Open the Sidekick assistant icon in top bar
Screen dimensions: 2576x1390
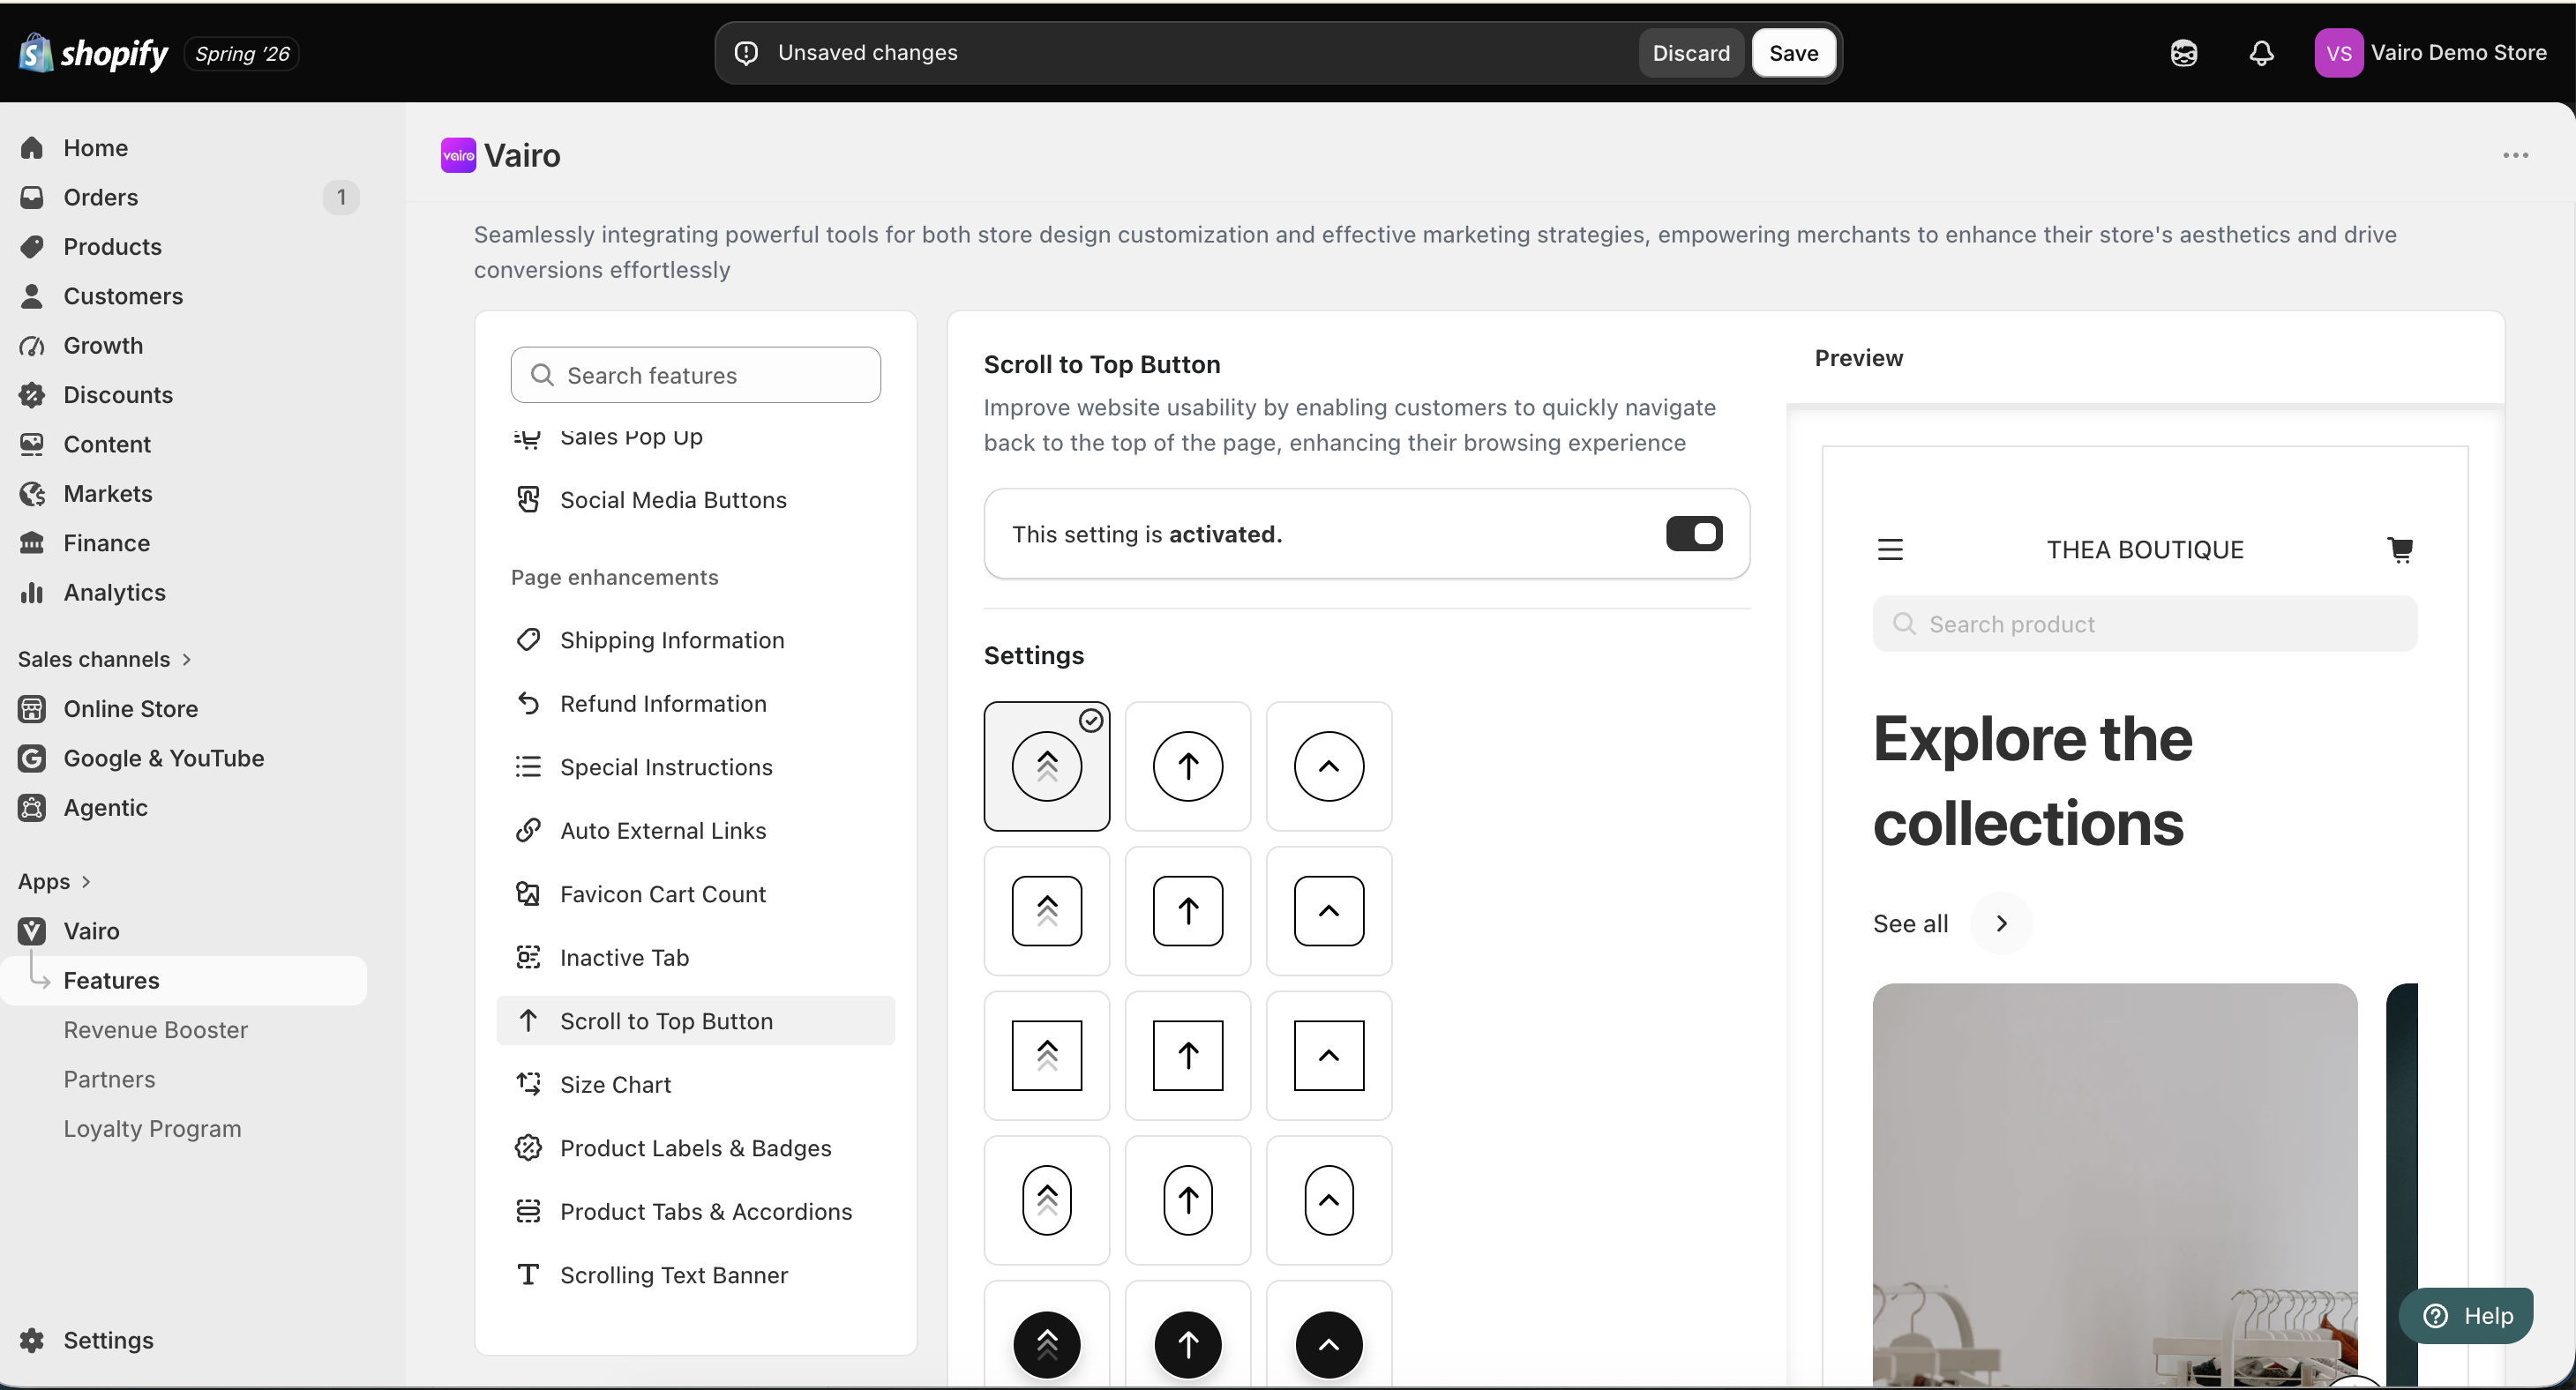coord(2184,53)
